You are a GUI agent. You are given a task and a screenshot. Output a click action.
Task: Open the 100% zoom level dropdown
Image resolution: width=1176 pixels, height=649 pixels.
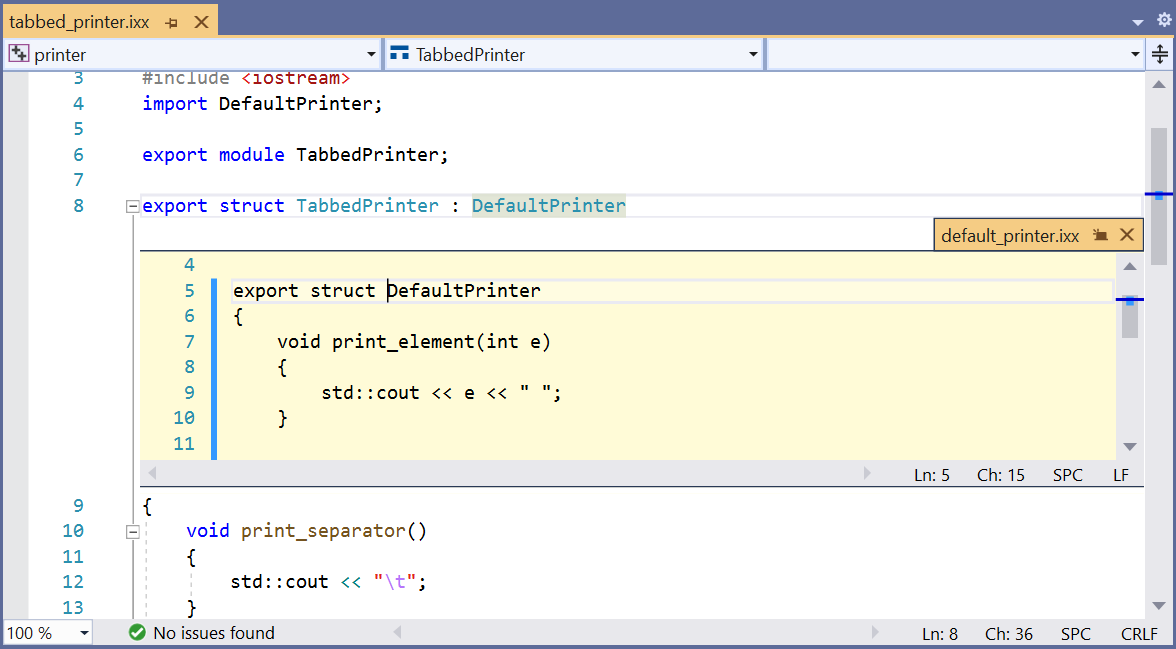[83, 632]
